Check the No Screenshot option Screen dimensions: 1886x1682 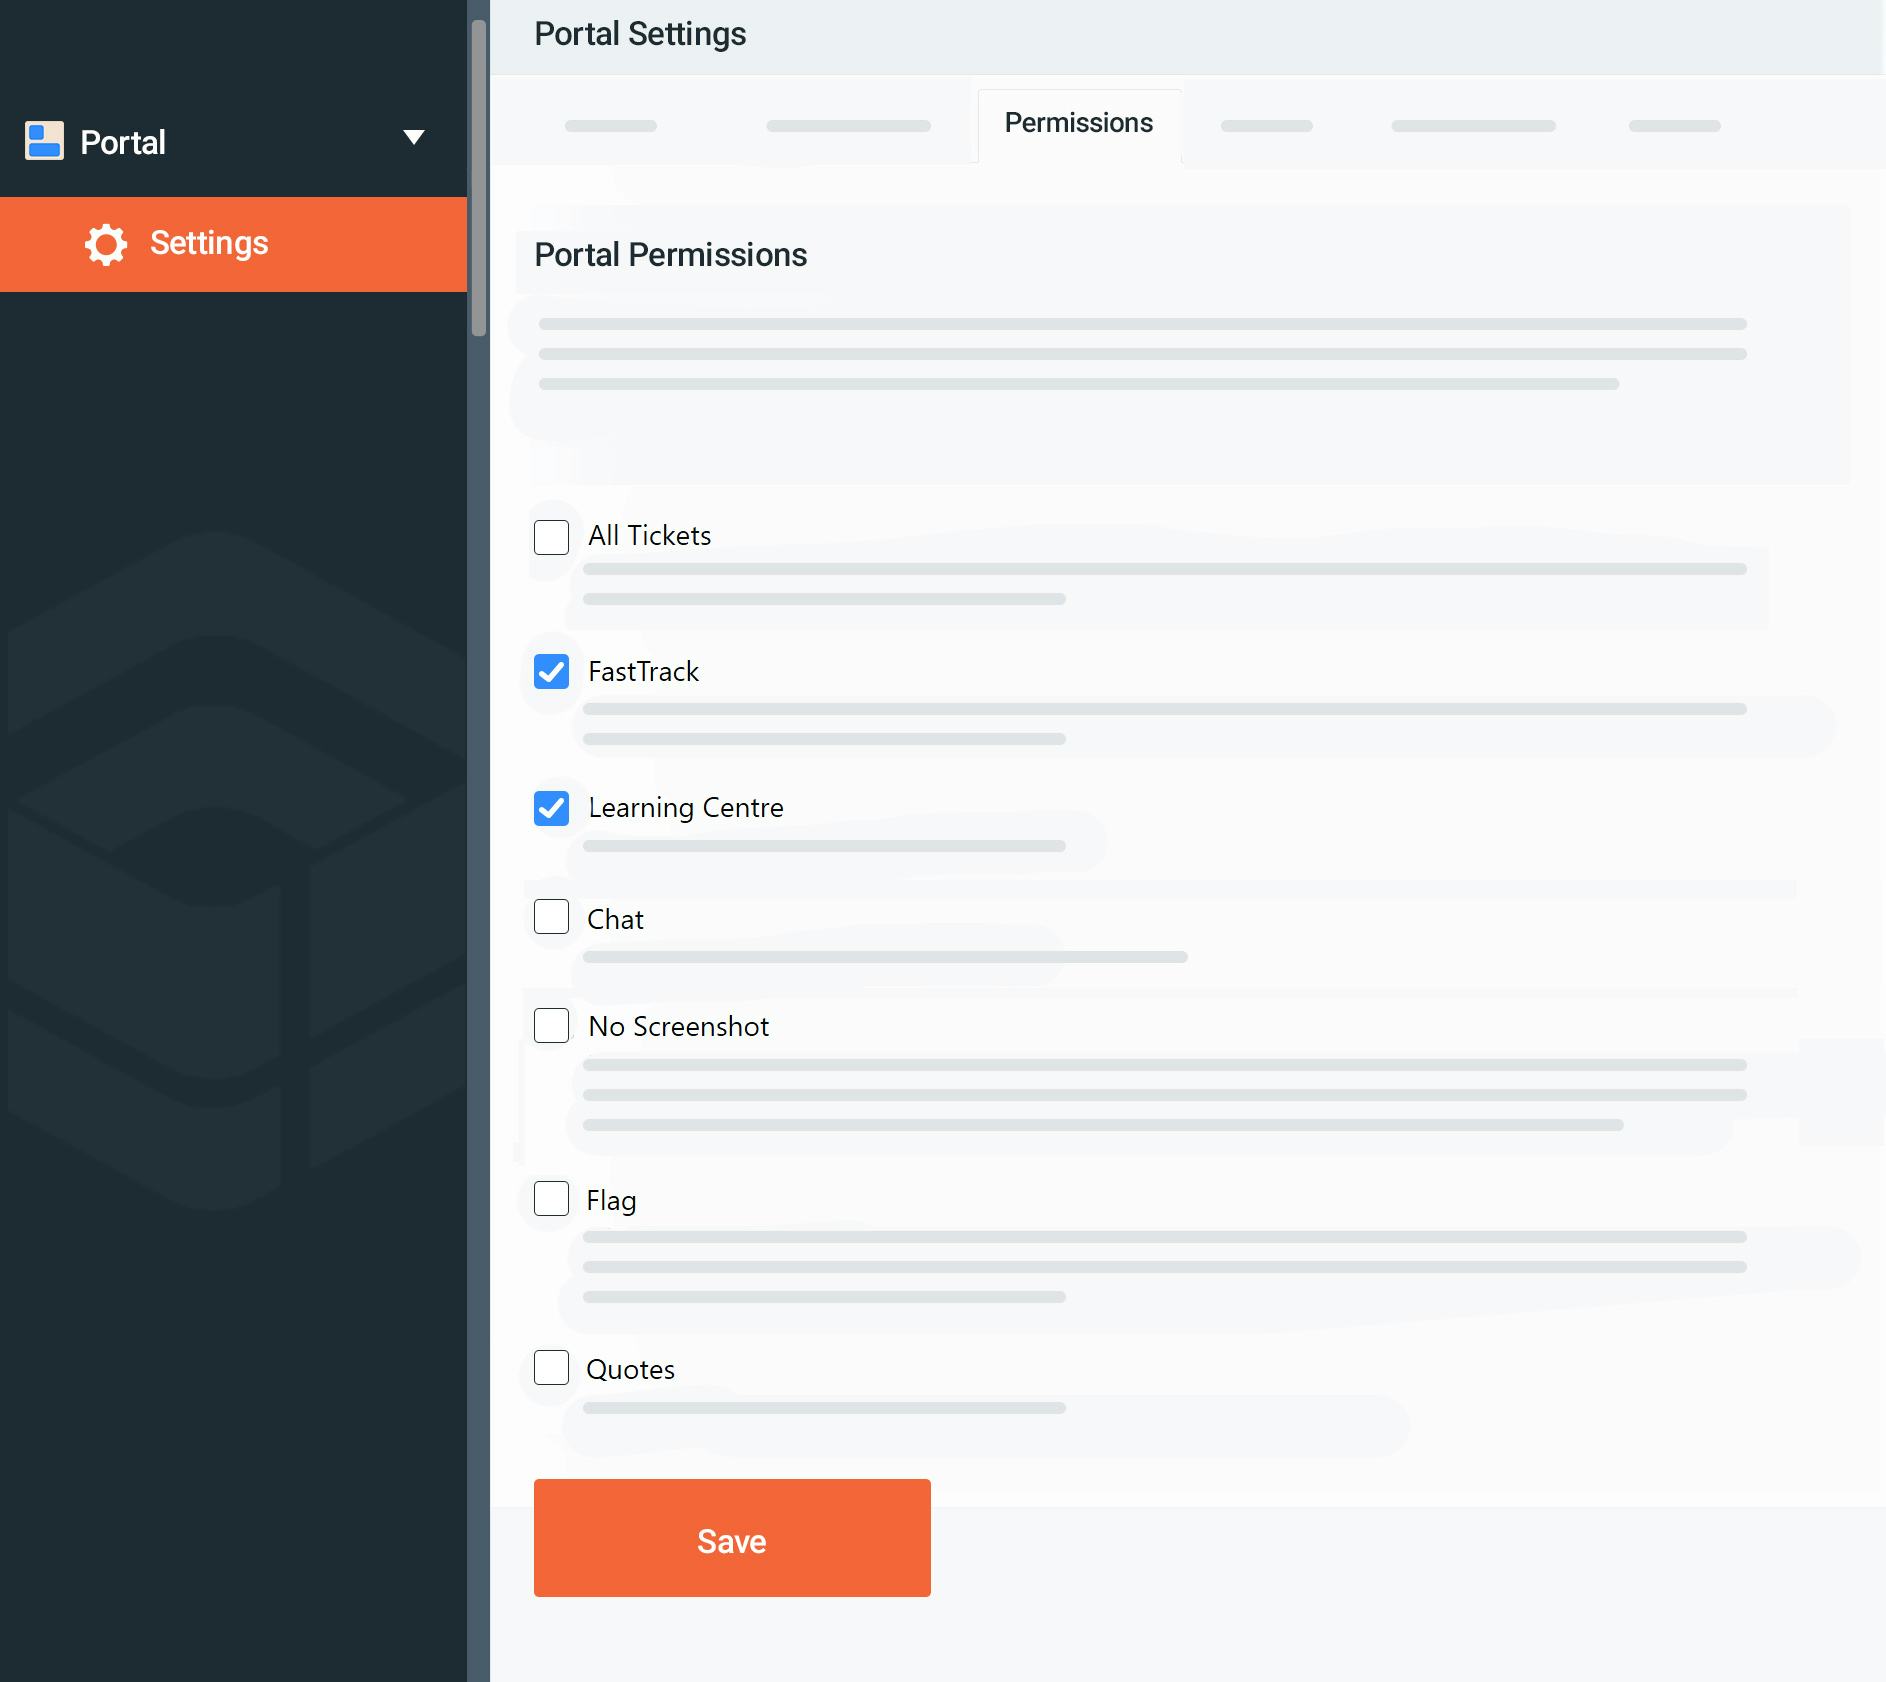click(x=552, y=1025)
